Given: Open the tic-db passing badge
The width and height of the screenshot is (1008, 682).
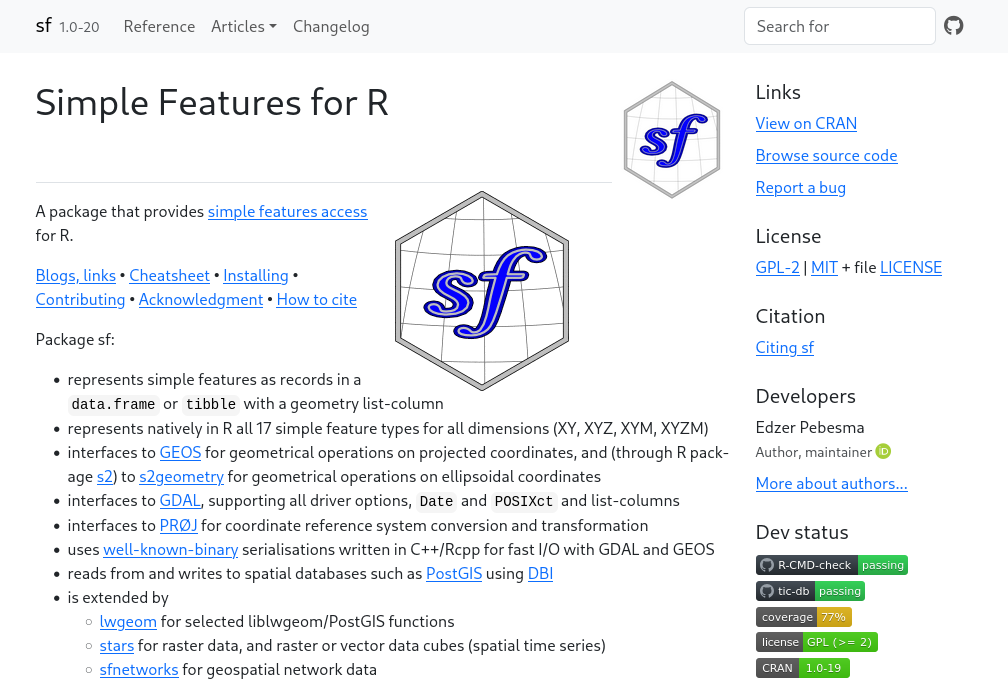Looking at the screenshot, I should (x=810, y=591).
